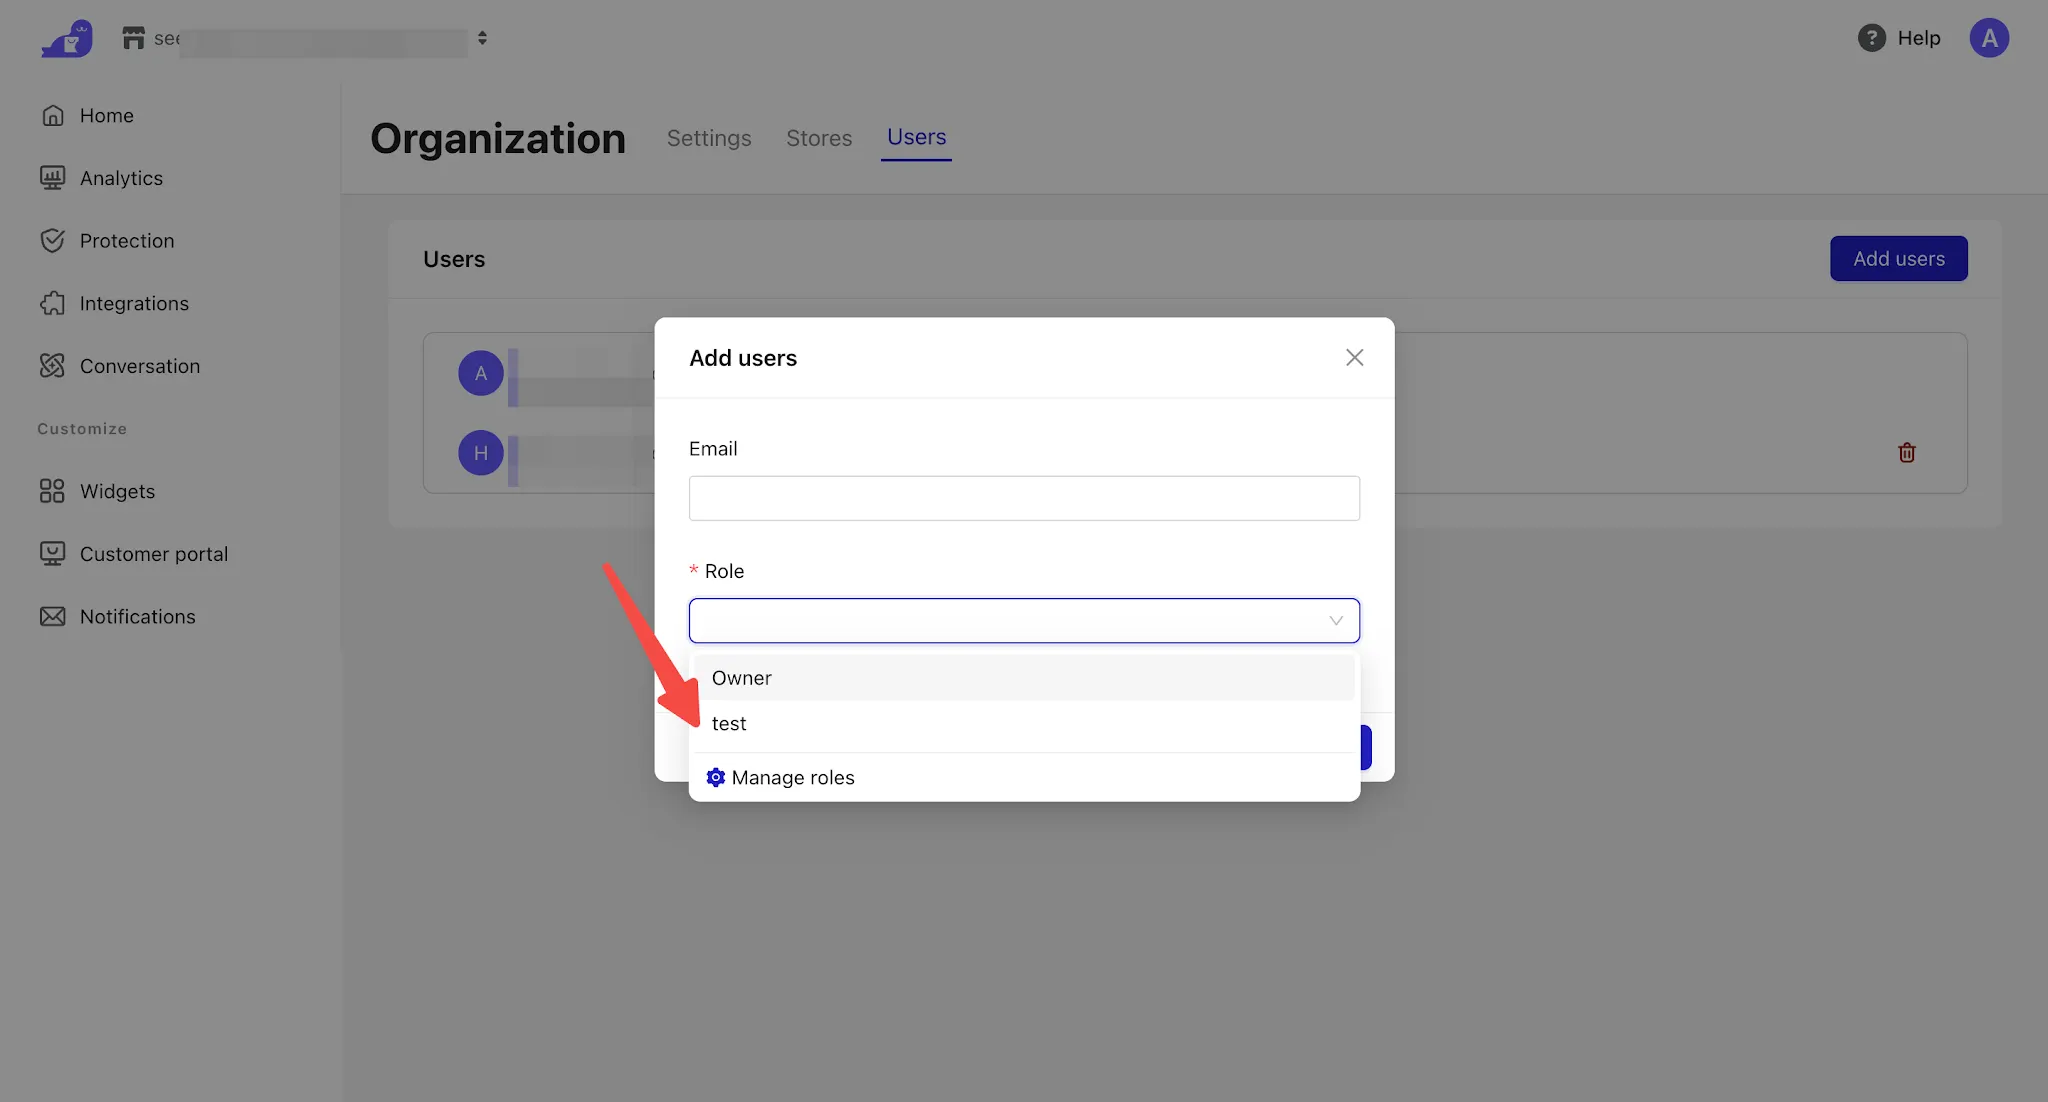Open Manage roles link

tap(793, 777)
